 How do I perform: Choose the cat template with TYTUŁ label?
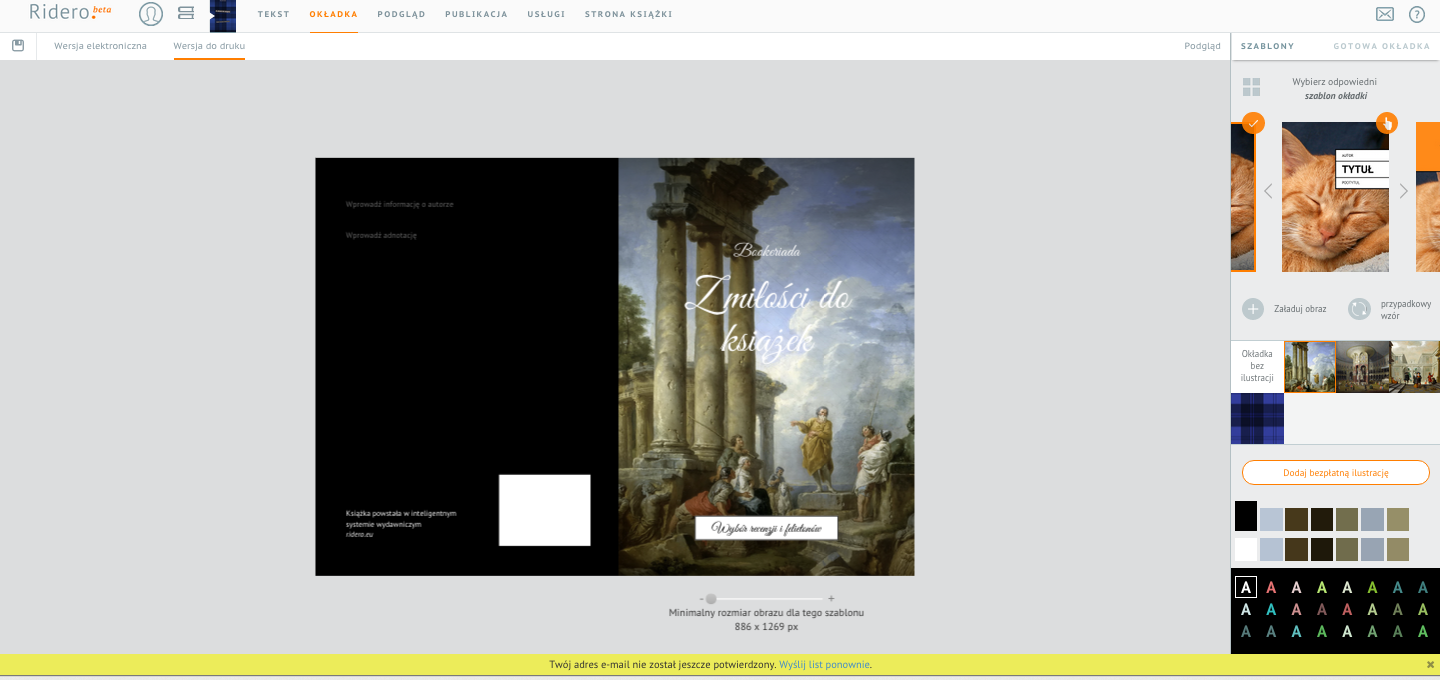point(1335,197)
